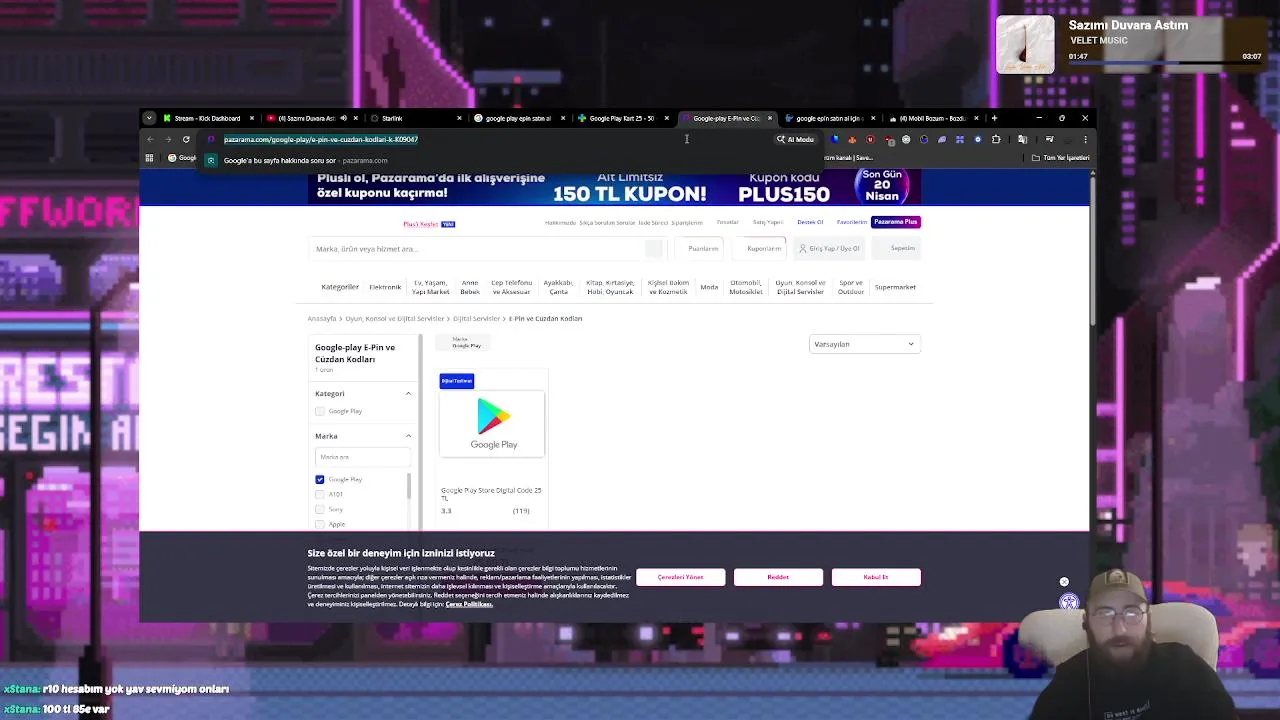Close the Google Play Kart 25 tab
The height and width of the screenshot is (720, 1280).
666,118
